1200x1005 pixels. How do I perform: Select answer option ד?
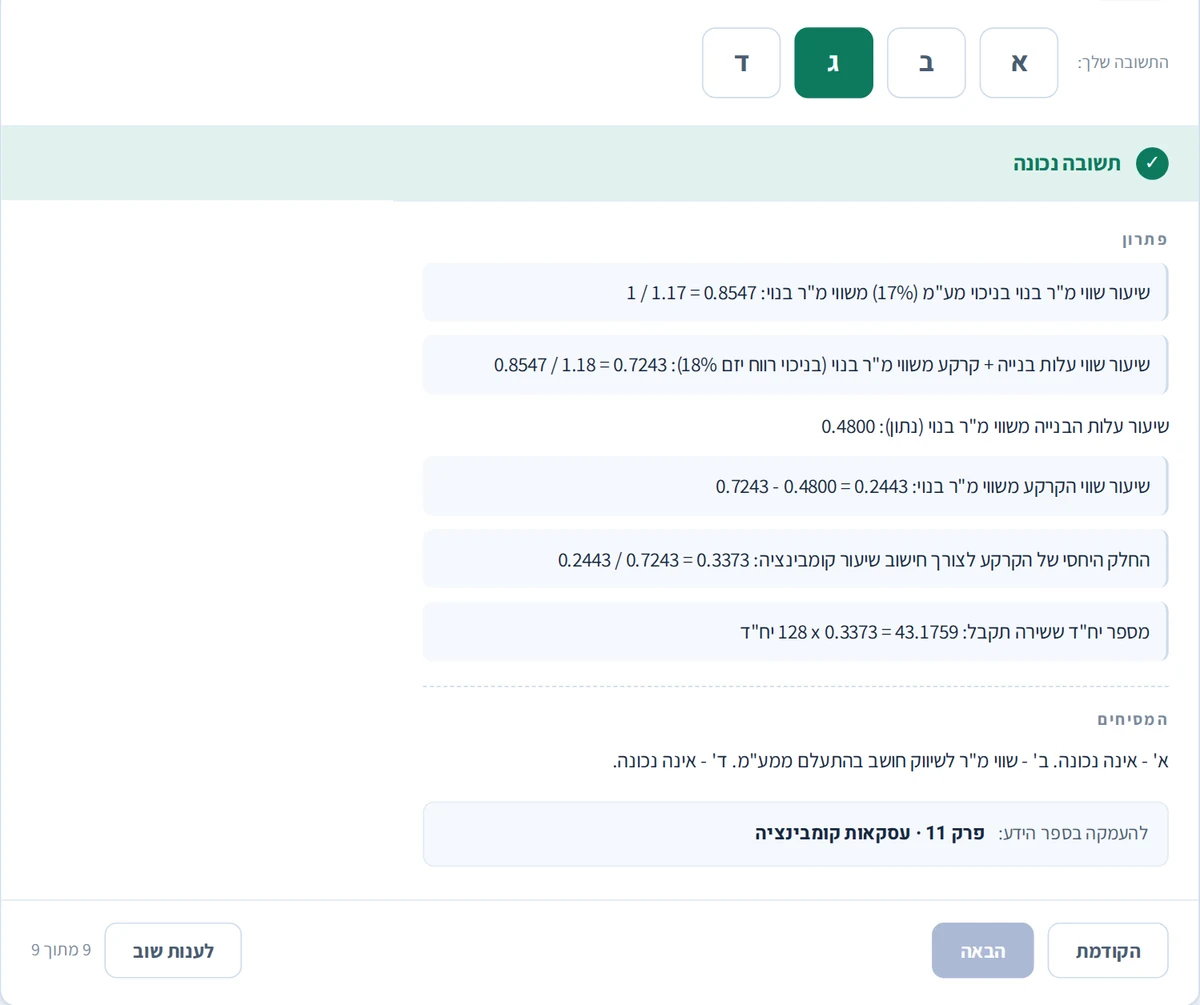tap(741, 63)
